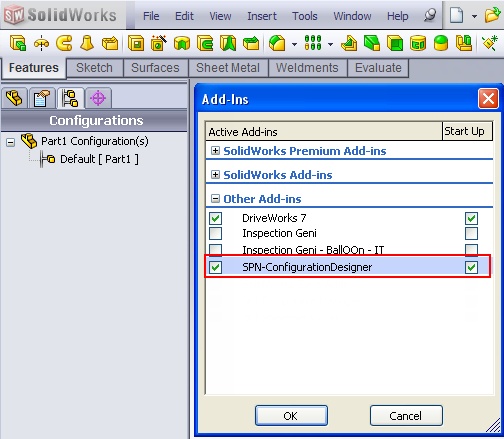The height and width of the screenshot is (439, 504).
Task: Open the Fillet dropdown arrow
Action: (294, 44)
